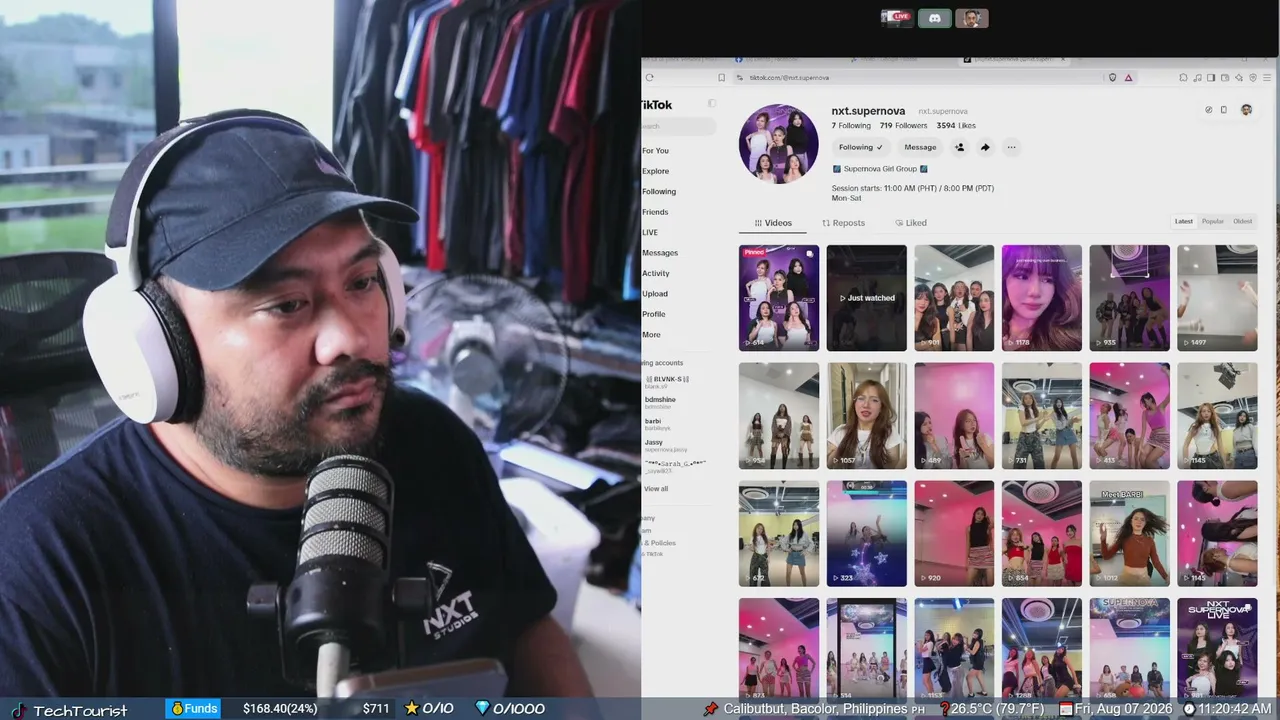
Task: Click the Following button to unfollow
Action: (x=860, y=147)
